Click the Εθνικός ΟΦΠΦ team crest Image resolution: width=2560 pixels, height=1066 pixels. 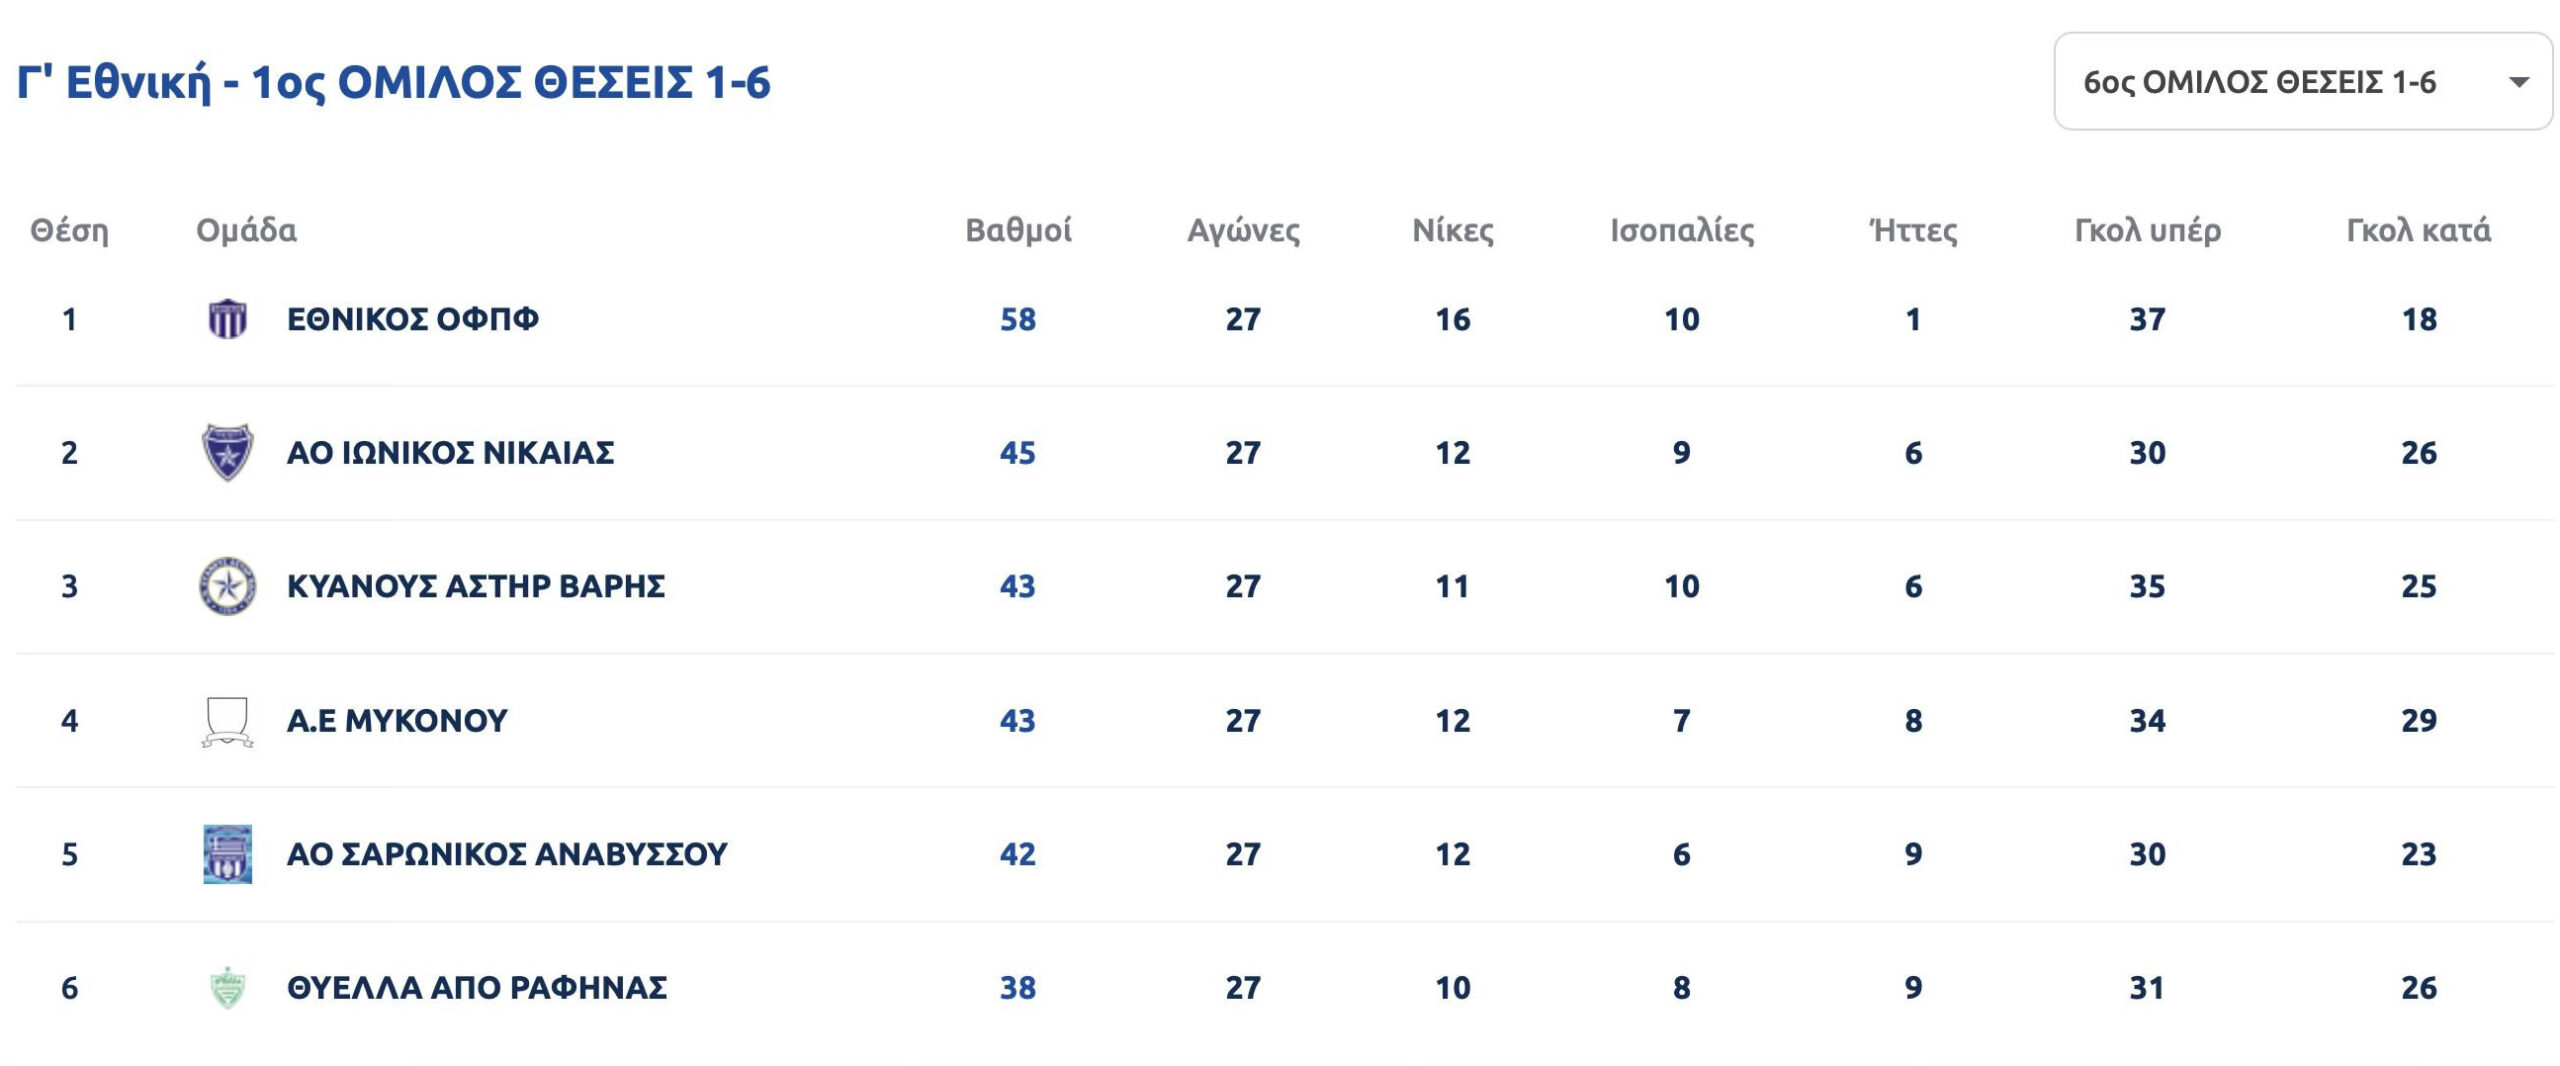pyautogui.click(x=227, y=320)
